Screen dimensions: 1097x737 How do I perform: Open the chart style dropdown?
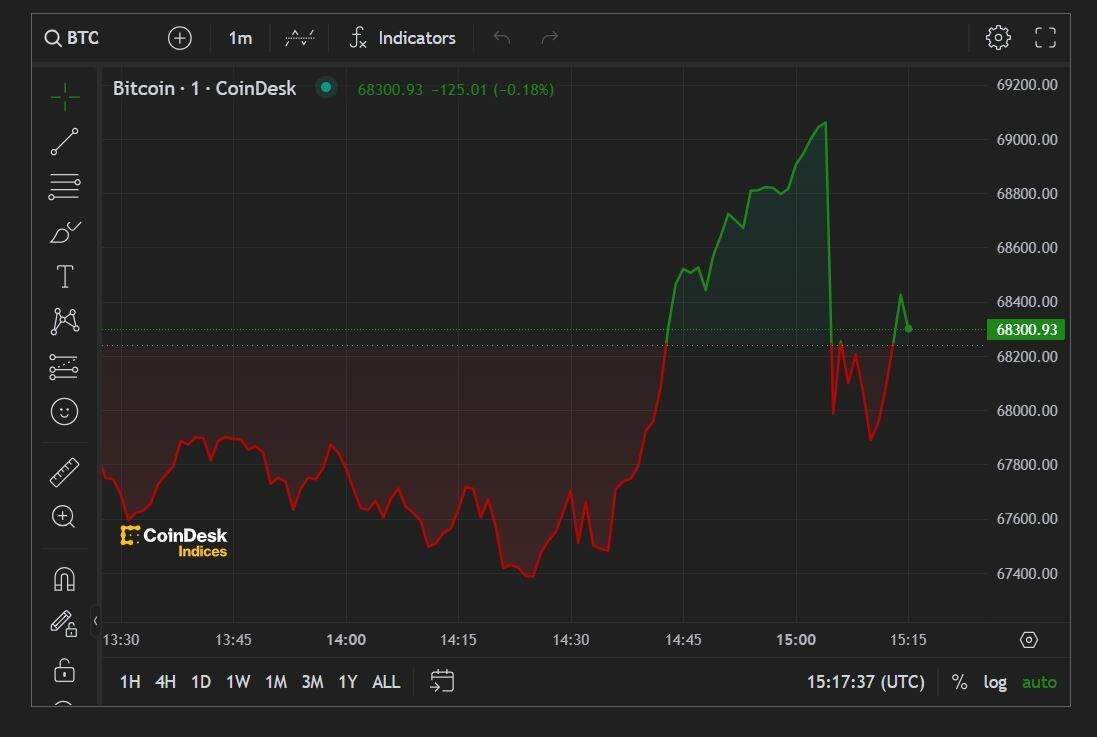click(x=300, y=38)
